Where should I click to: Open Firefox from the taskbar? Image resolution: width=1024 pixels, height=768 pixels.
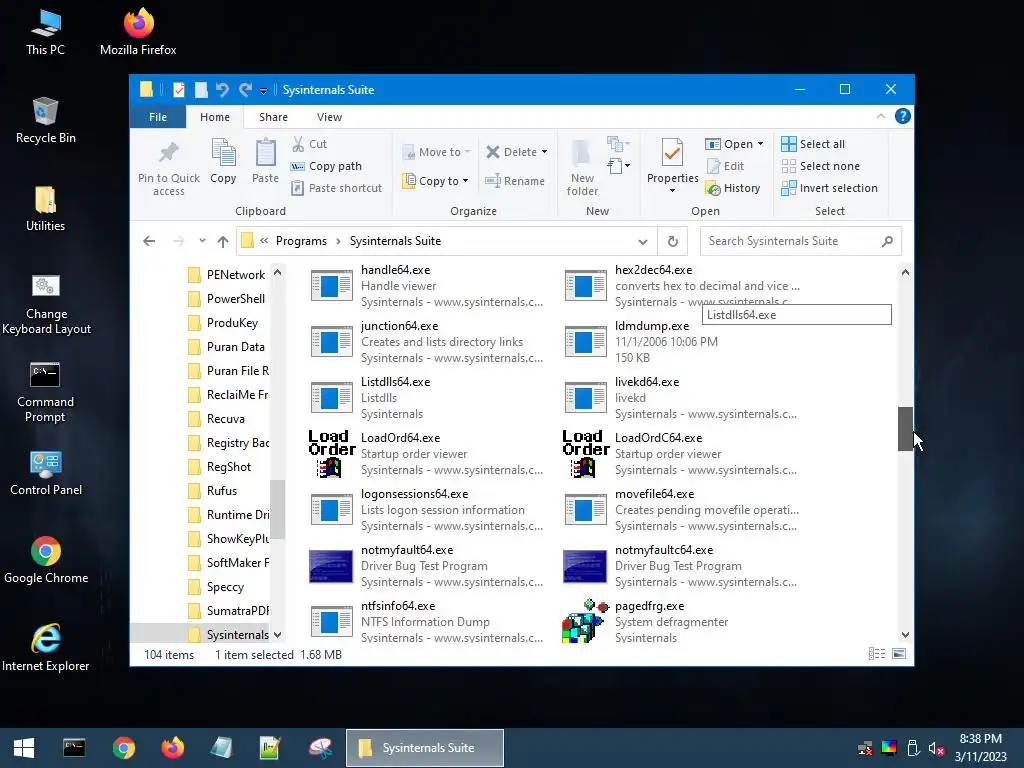[172, 748]
